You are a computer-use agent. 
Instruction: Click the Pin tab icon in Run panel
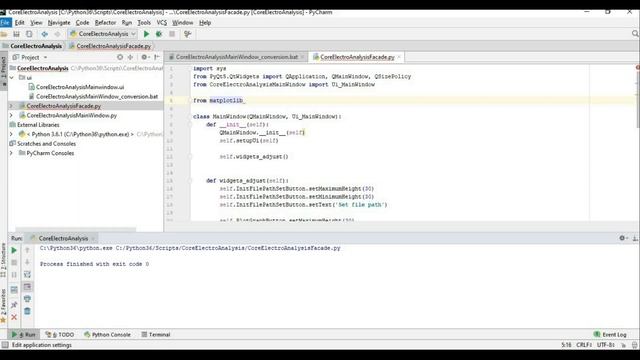pos(14,305)
